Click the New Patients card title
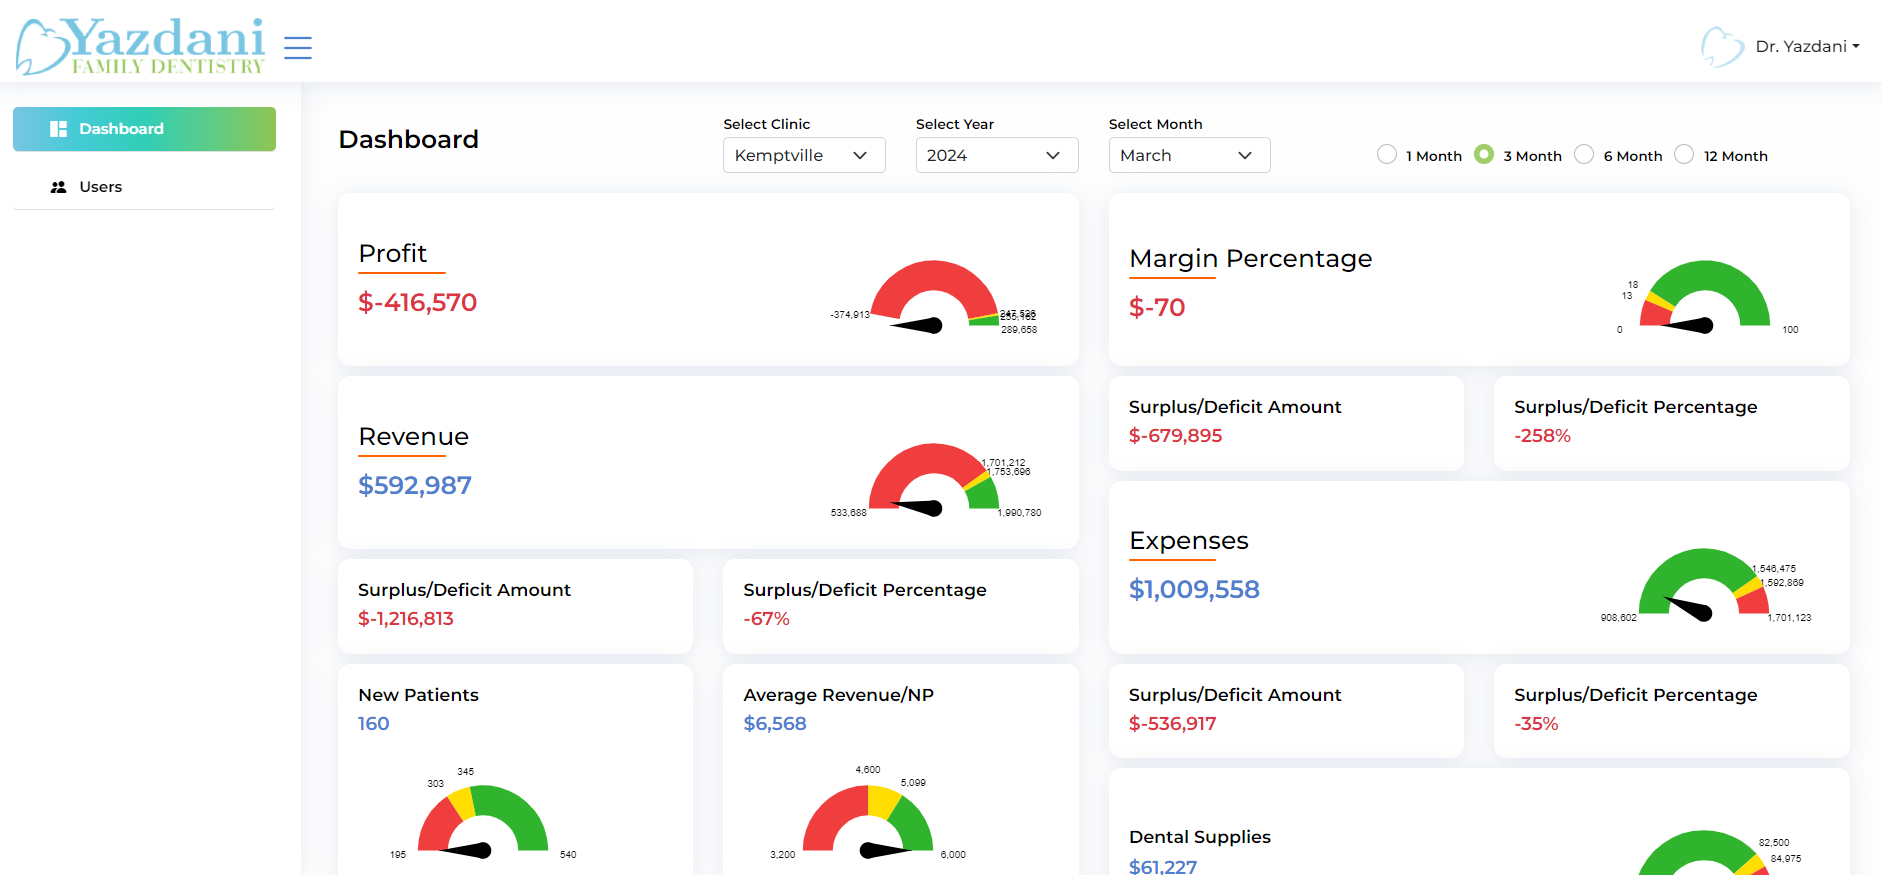1882x875 pixels. pos(418,695)
